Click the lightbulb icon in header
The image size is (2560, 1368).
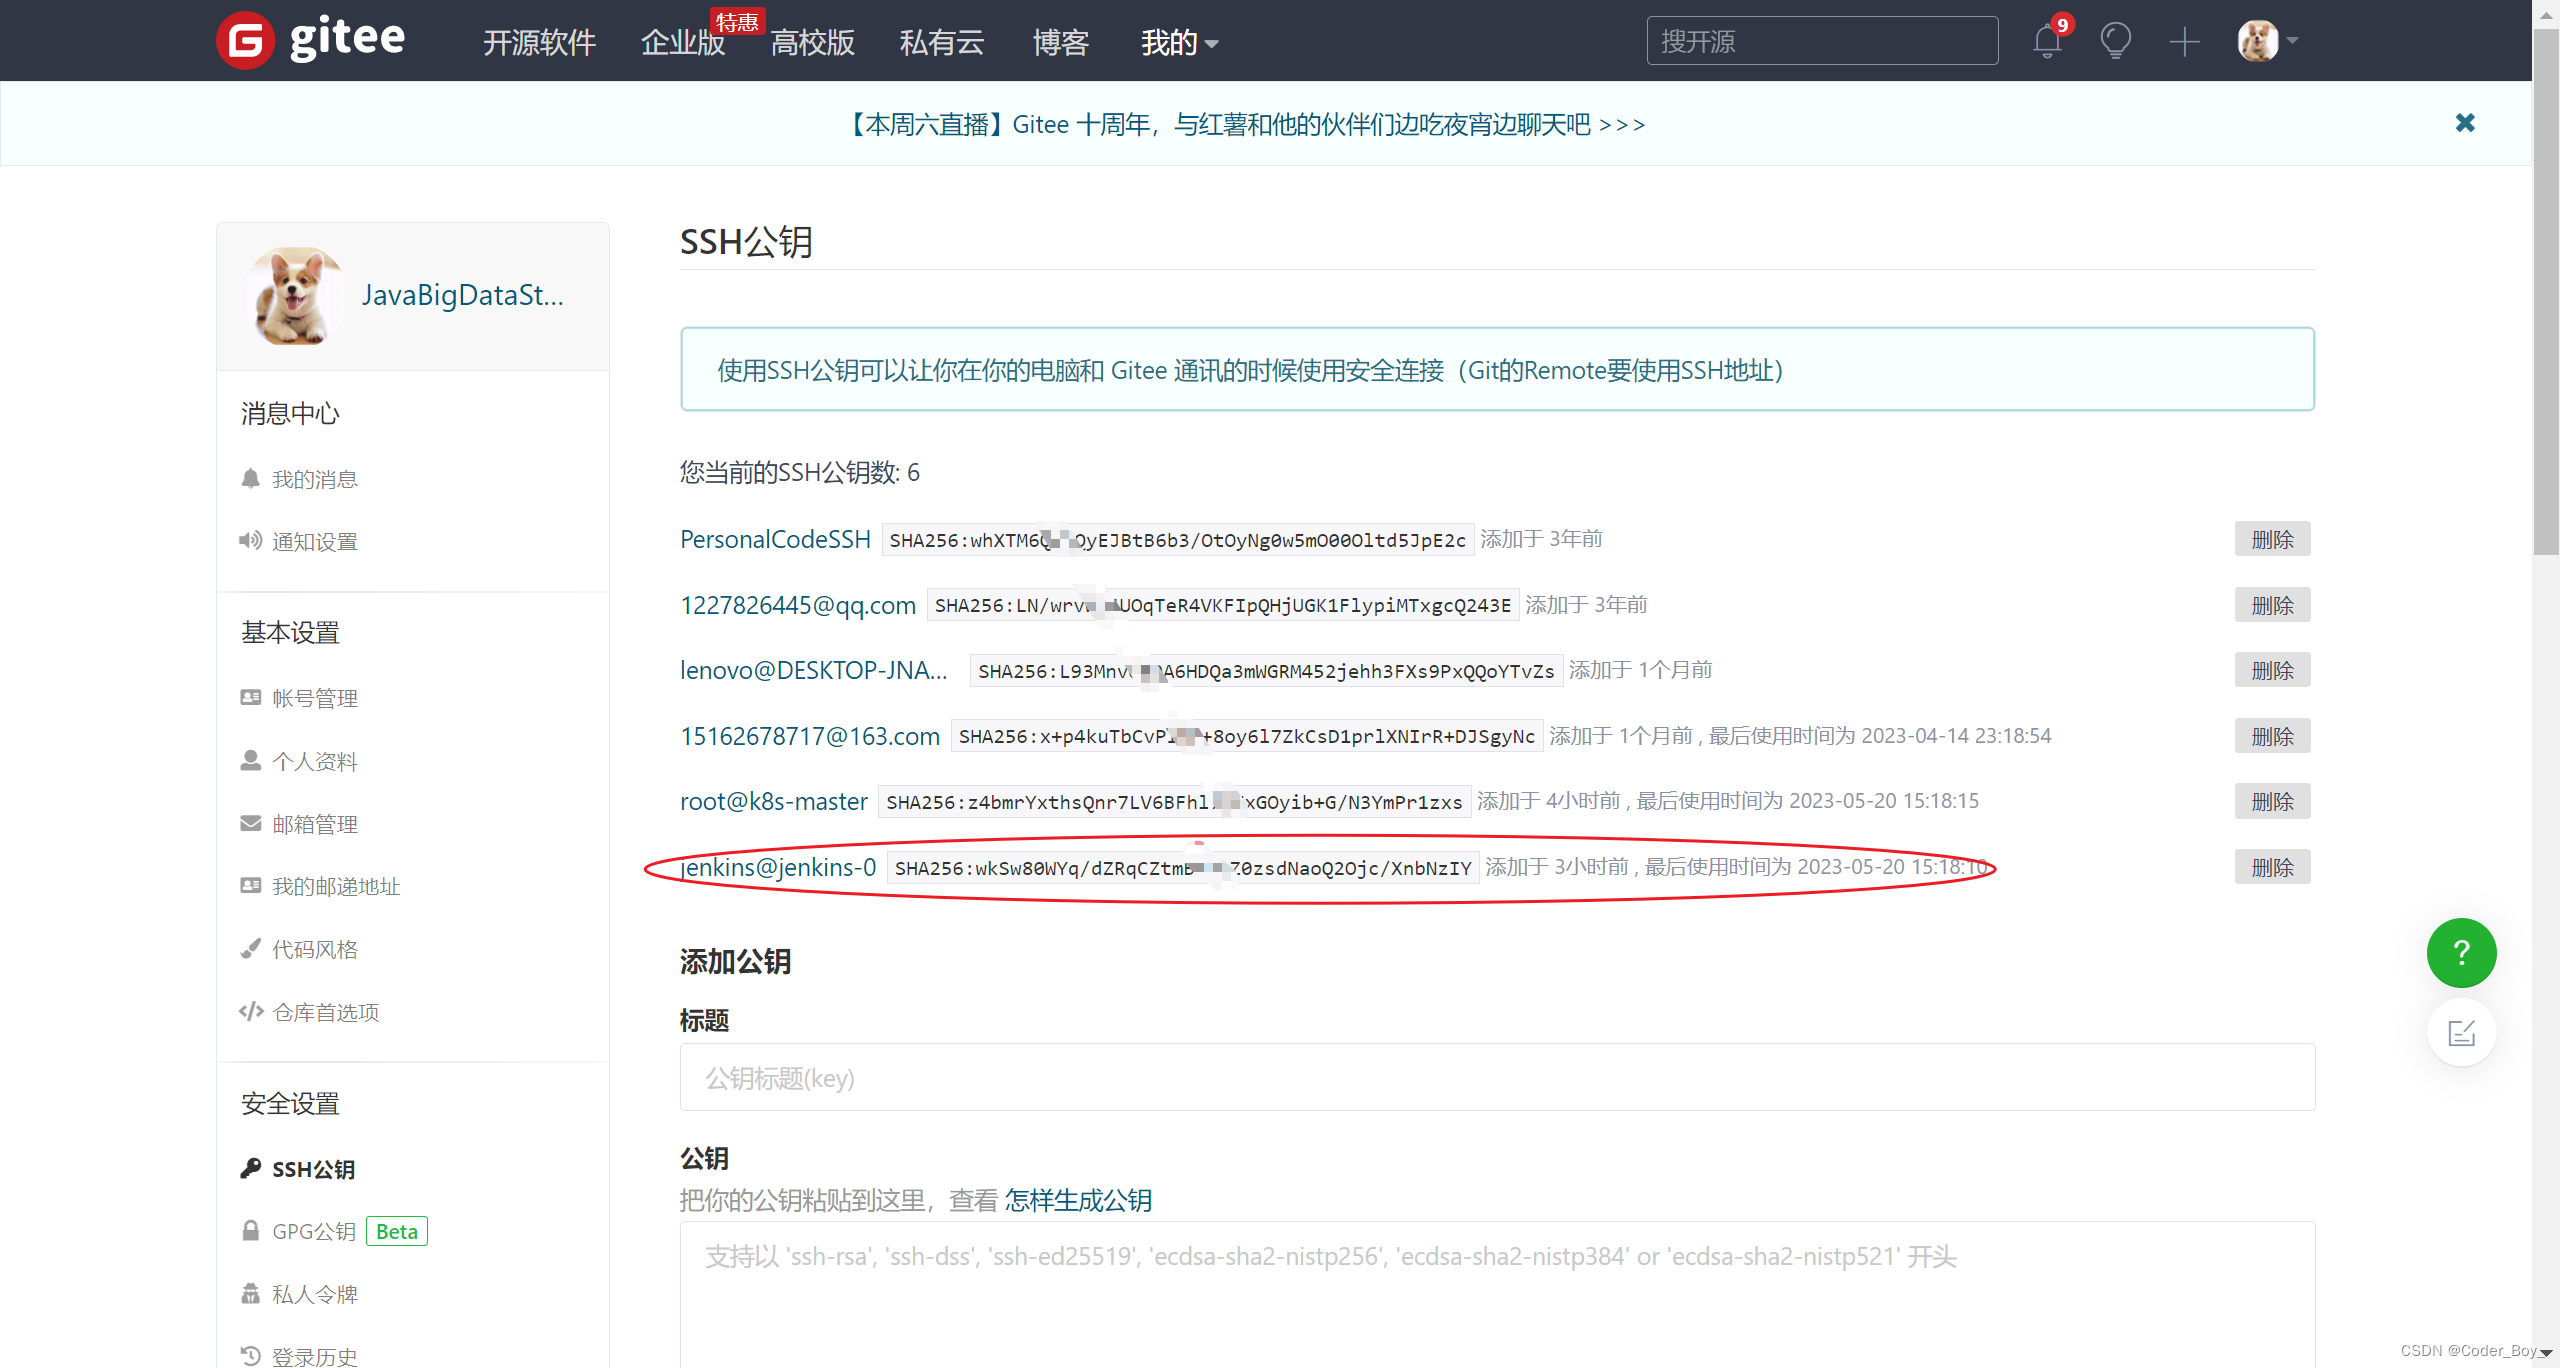[x=2115, y=41]
